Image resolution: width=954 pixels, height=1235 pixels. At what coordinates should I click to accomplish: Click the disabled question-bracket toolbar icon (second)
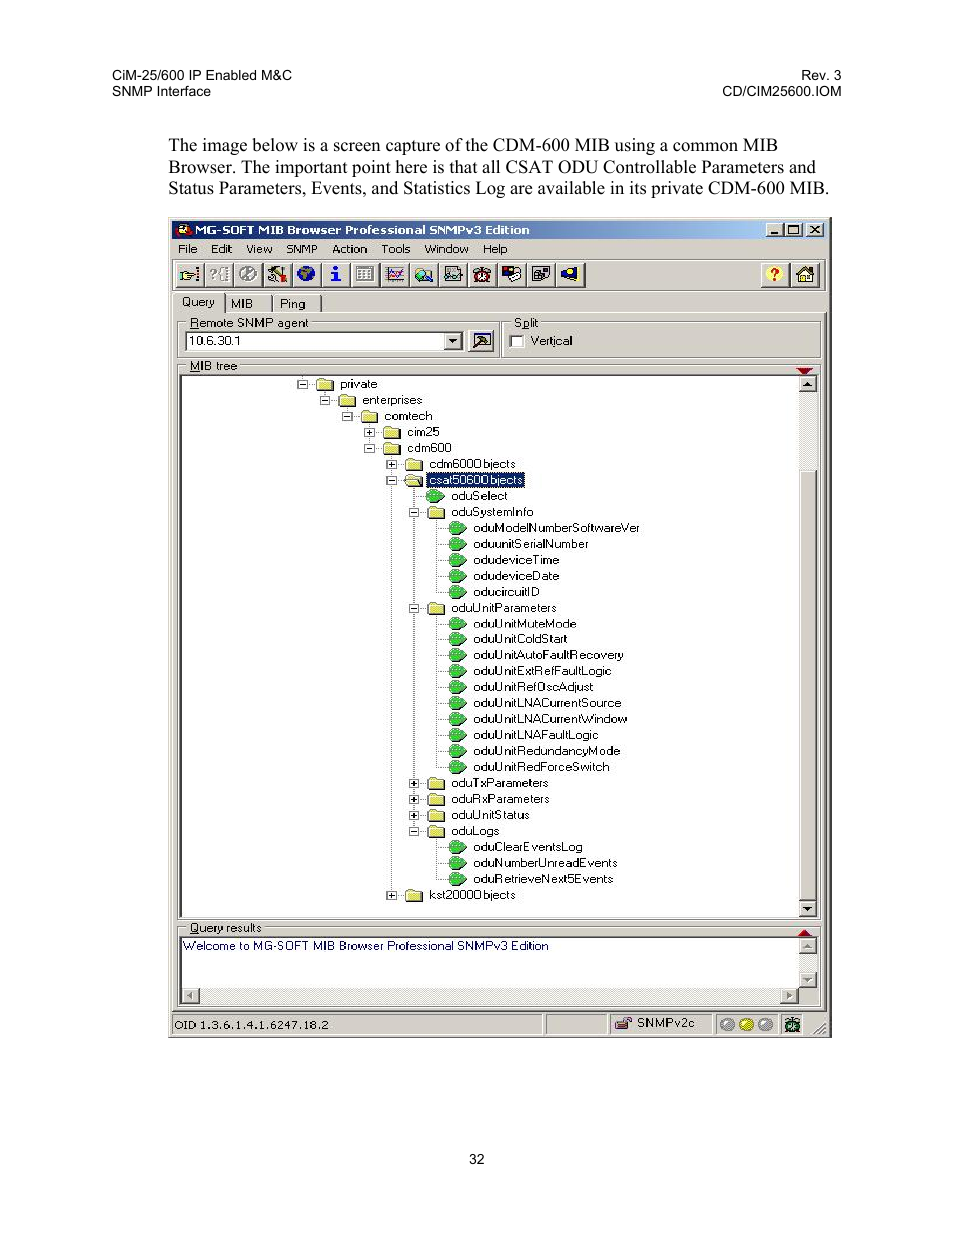219,274
